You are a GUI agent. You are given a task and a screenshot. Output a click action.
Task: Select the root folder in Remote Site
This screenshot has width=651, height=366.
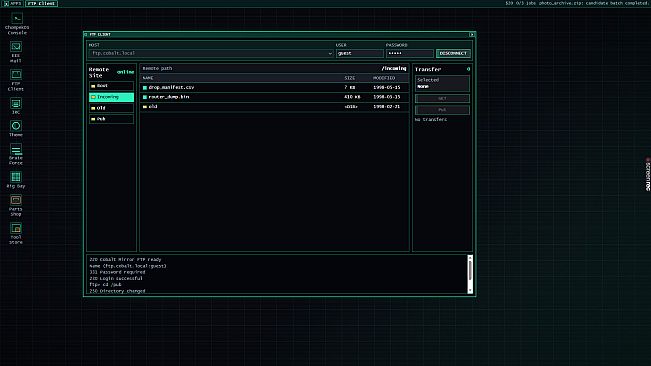pyautogui.click(x=111, y=86)
